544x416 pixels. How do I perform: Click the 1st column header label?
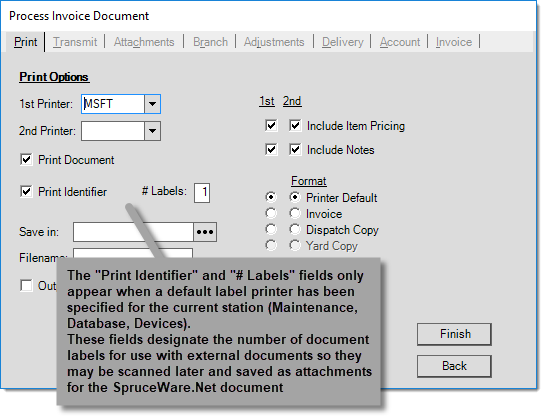[x=267, y=101]
